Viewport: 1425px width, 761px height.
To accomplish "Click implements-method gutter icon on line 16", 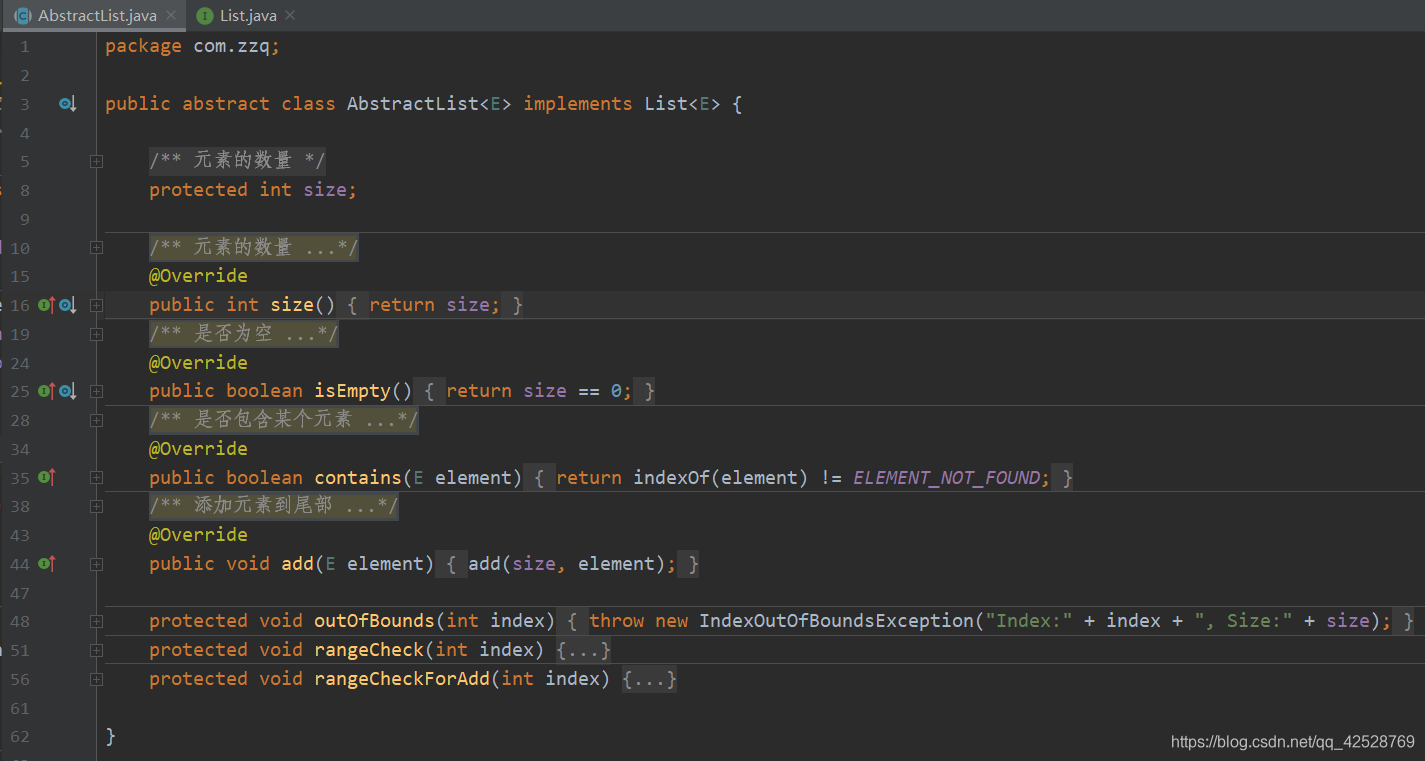I will (46, 305).
